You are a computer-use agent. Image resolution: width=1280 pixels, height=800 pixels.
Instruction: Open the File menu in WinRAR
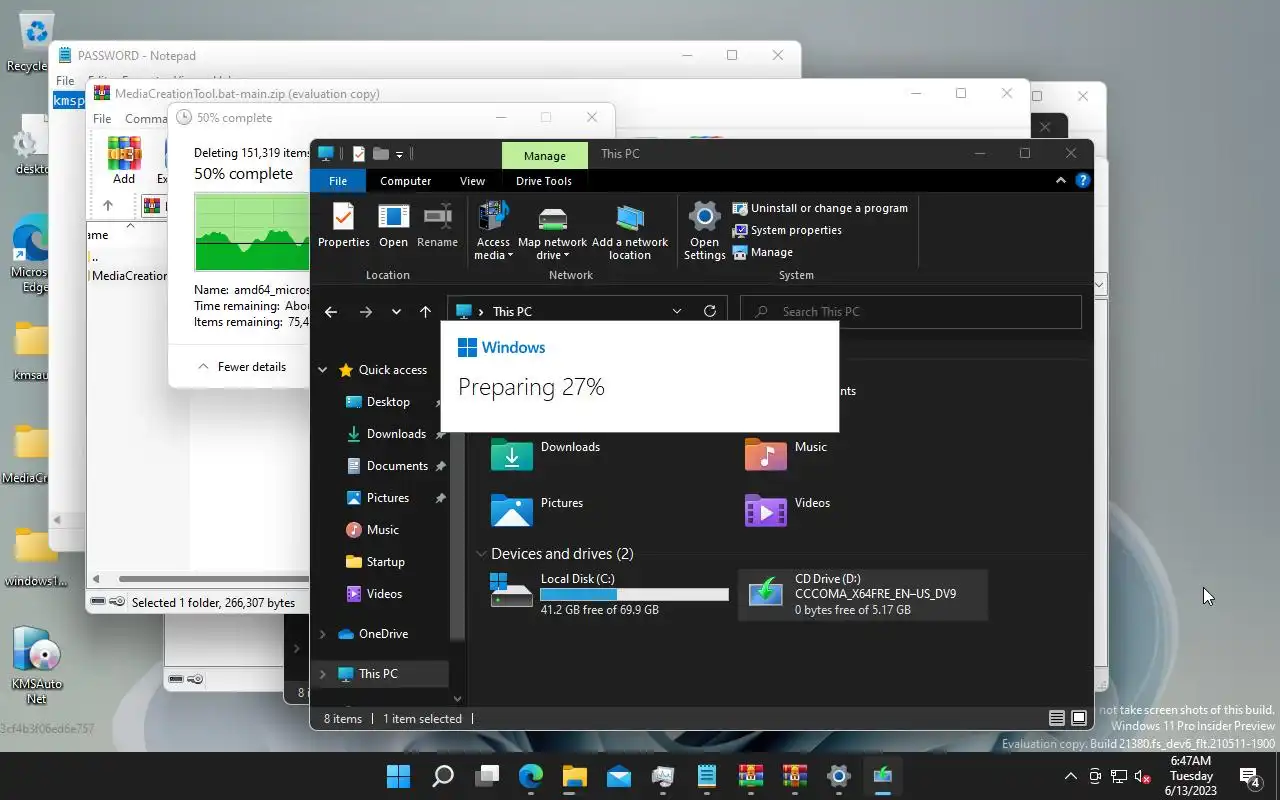coord(102,119)
